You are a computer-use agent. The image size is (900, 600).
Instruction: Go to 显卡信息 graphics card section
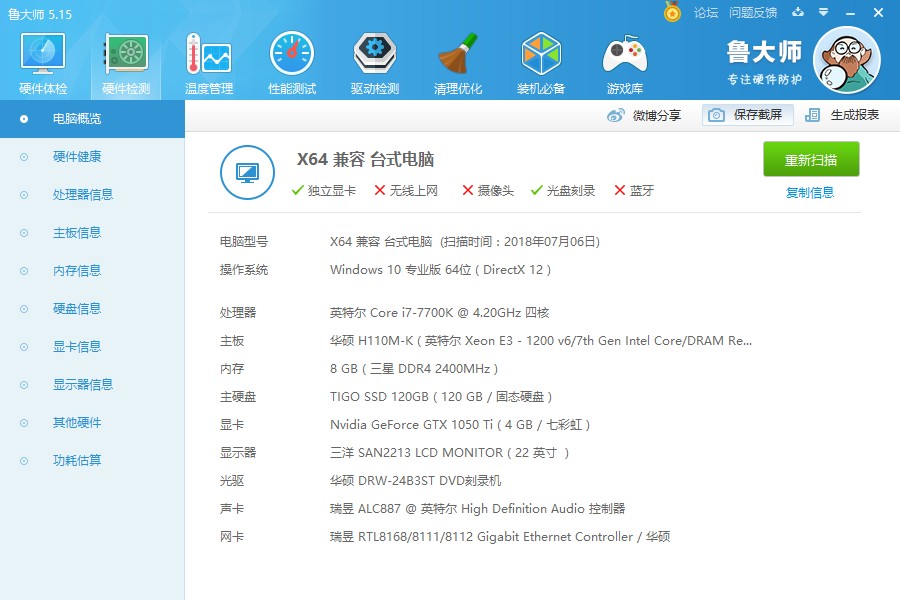tap(77, 347)
